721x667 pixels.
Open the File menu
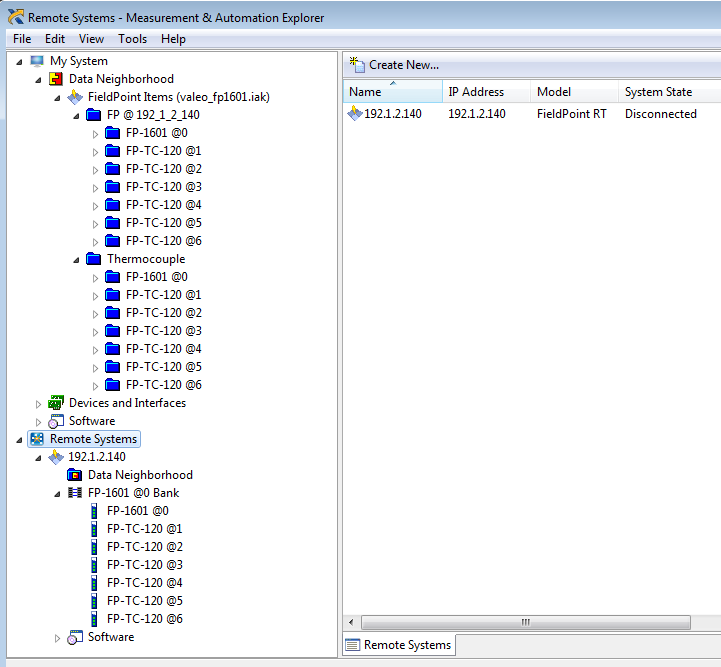[x=22, y=39]
